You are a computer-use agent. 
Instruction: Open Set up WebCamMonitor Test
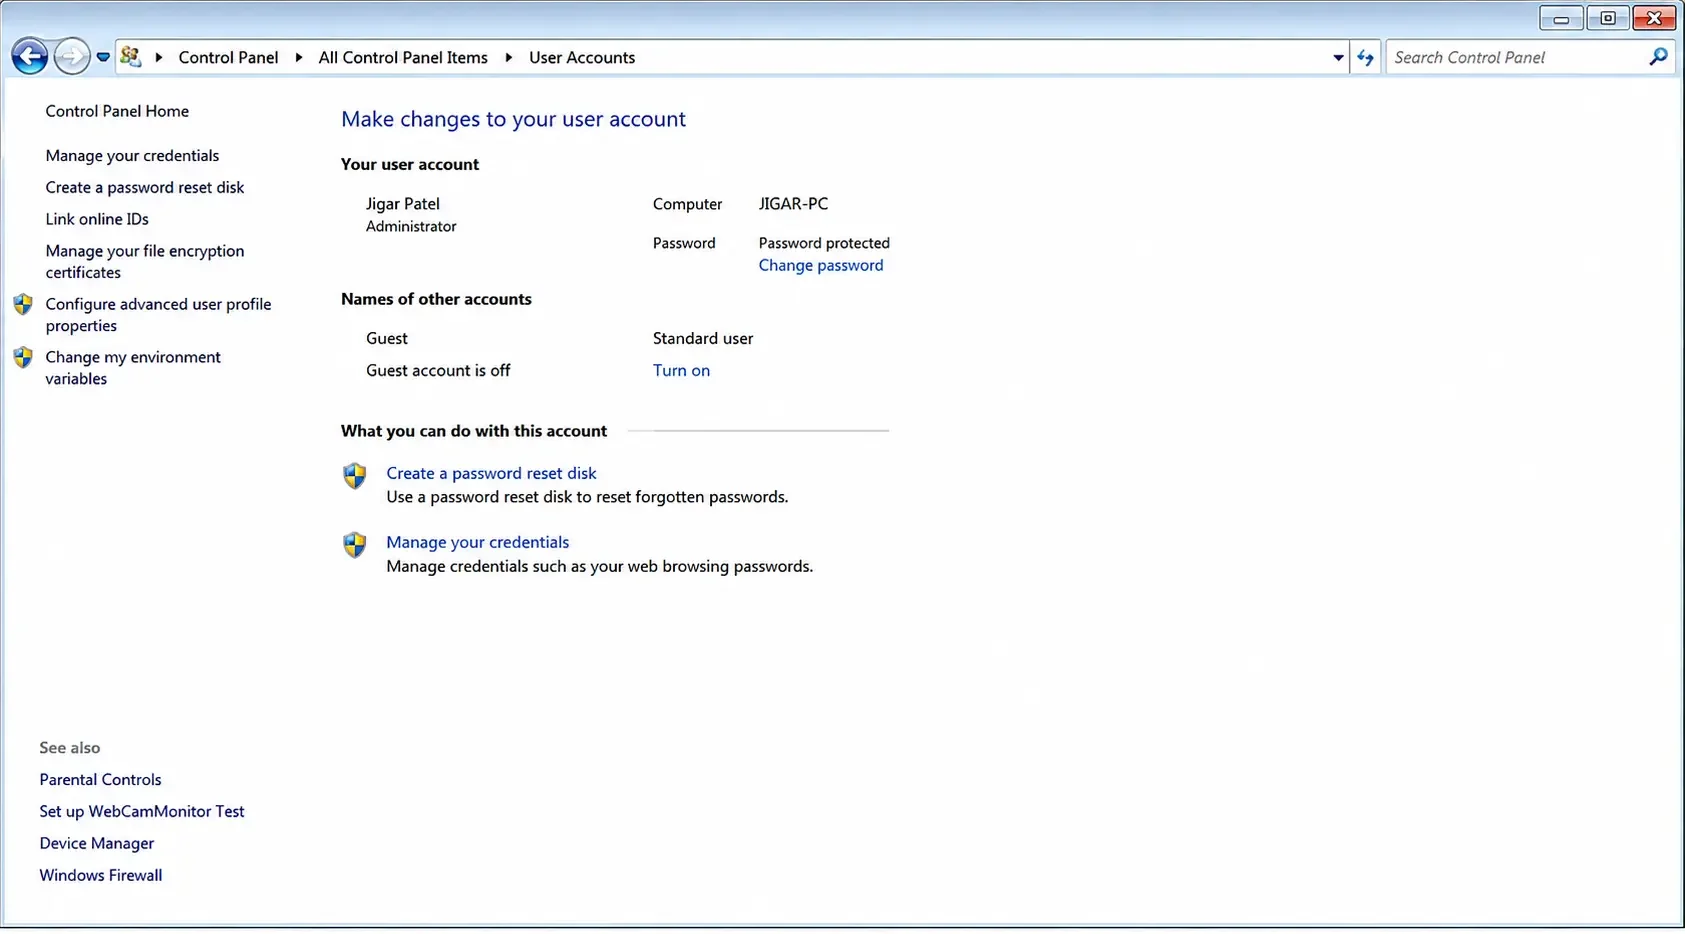[142, 812]
